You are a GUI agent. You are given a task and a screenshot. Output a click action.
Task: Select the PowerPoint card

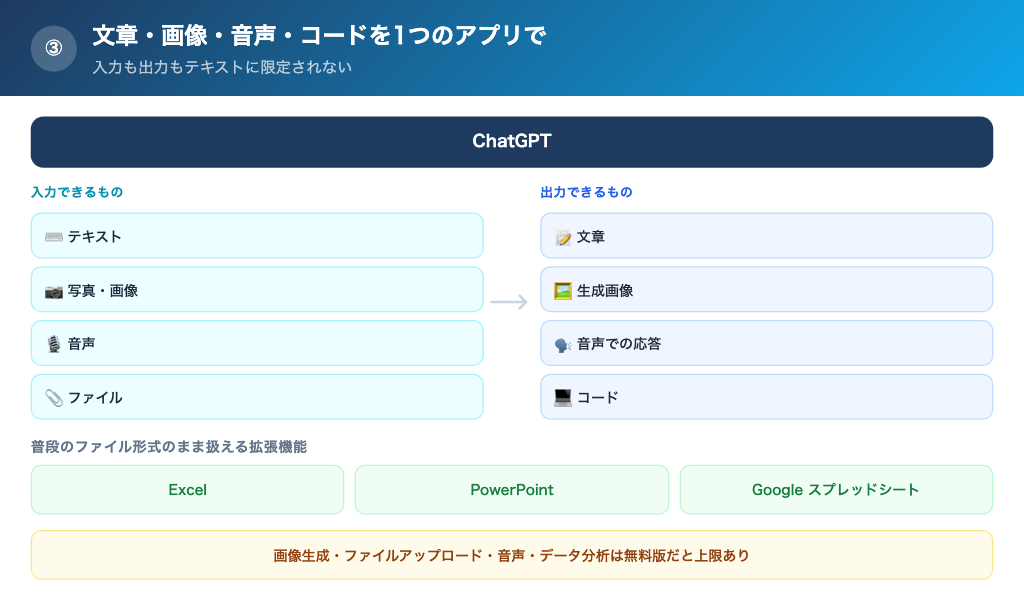click(512, 490)
